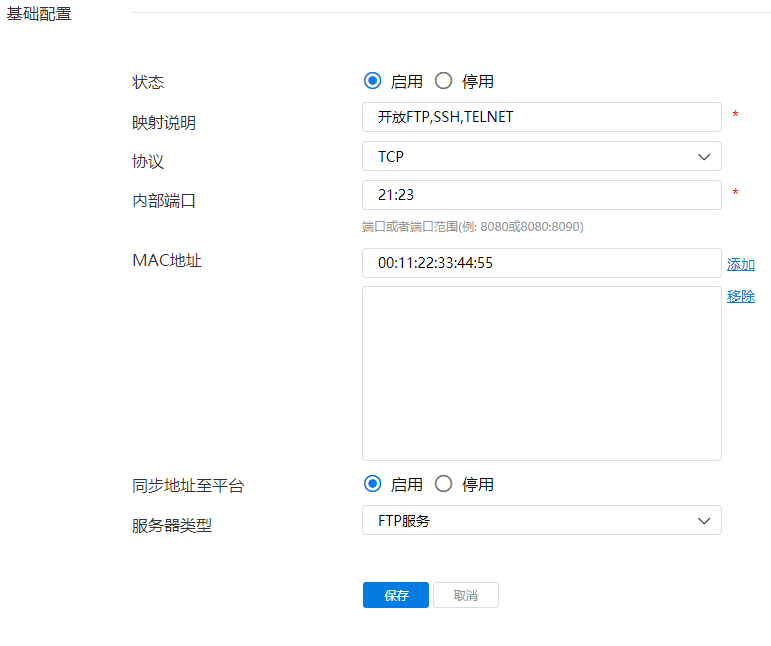The image size is (771, 646).
Task: Expand the 服务器类型 dropdown showing FTP服务
Action: [540, 520]
